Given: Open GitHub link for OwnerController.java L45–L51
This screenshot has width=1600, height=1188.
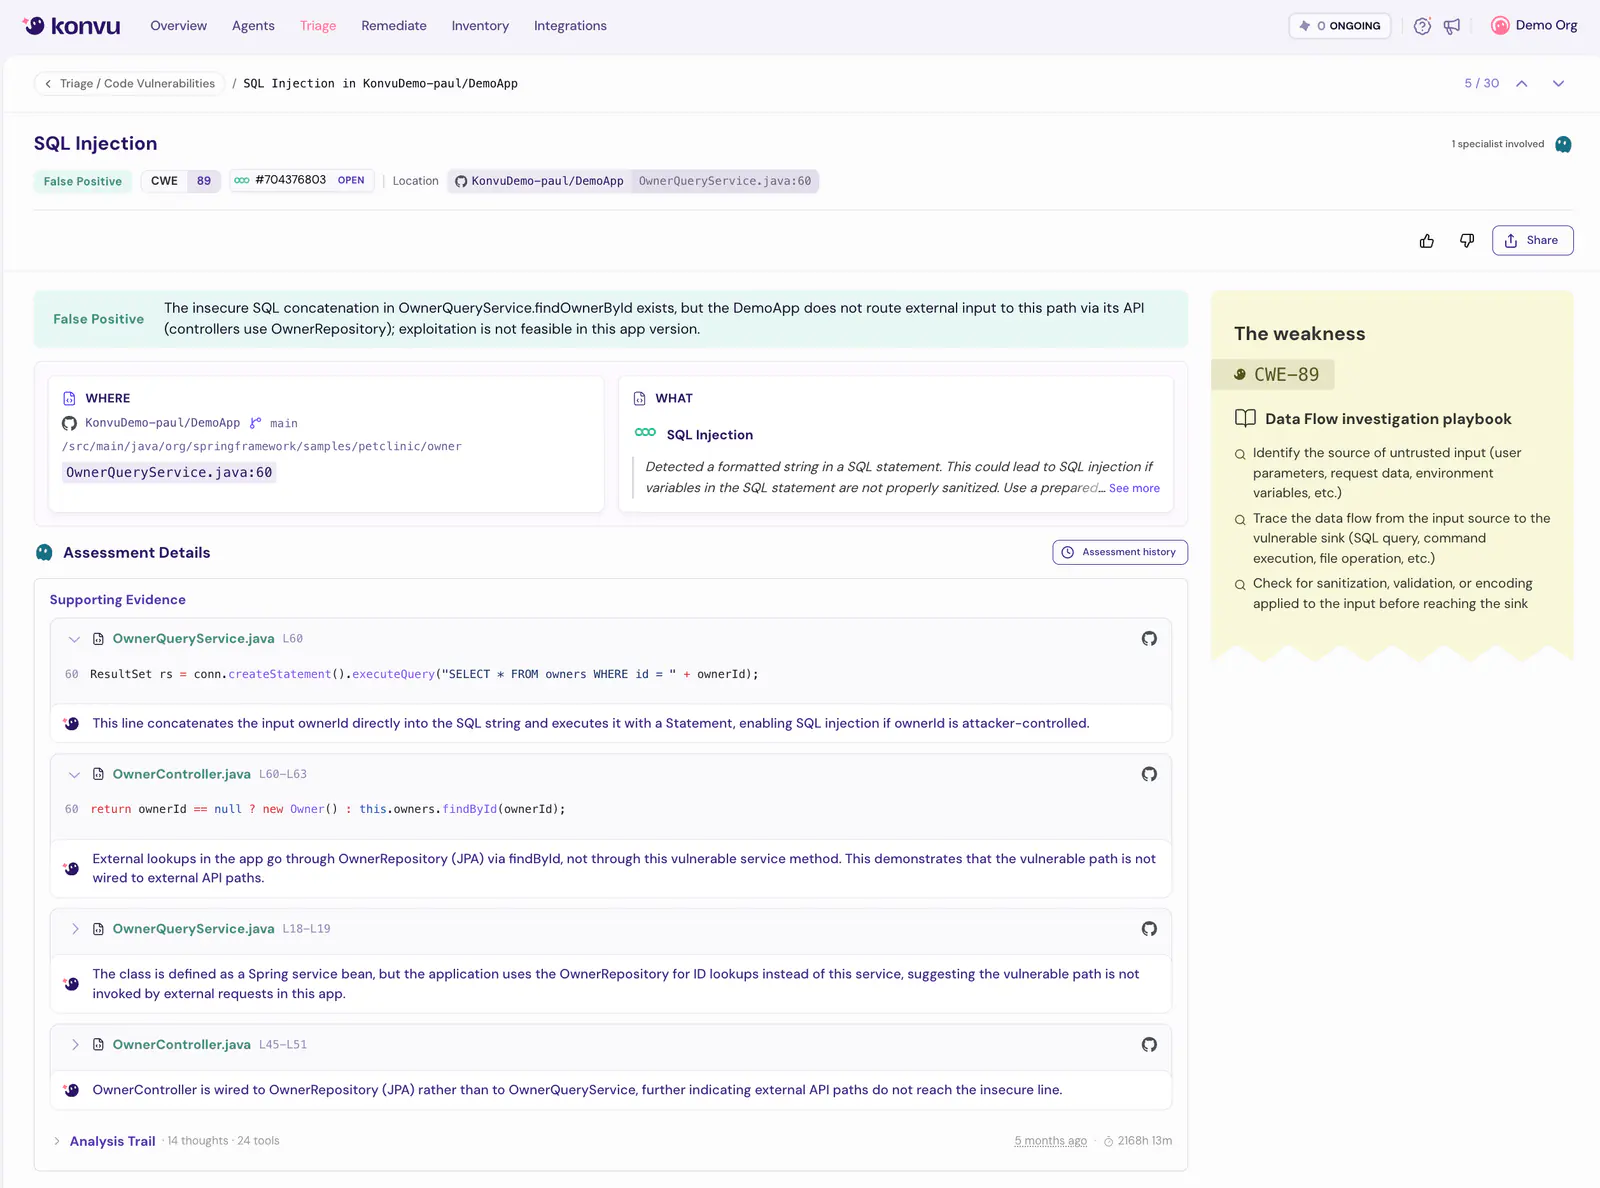Looking at the screenshot, I should pos(1149,1045).
